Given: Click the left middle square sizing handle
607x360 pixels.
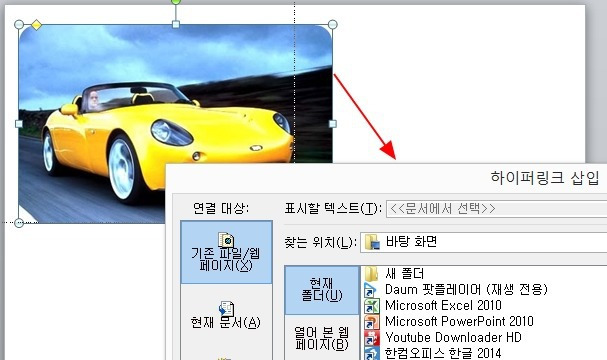Looking at the screenshot, I should point(19,124).
